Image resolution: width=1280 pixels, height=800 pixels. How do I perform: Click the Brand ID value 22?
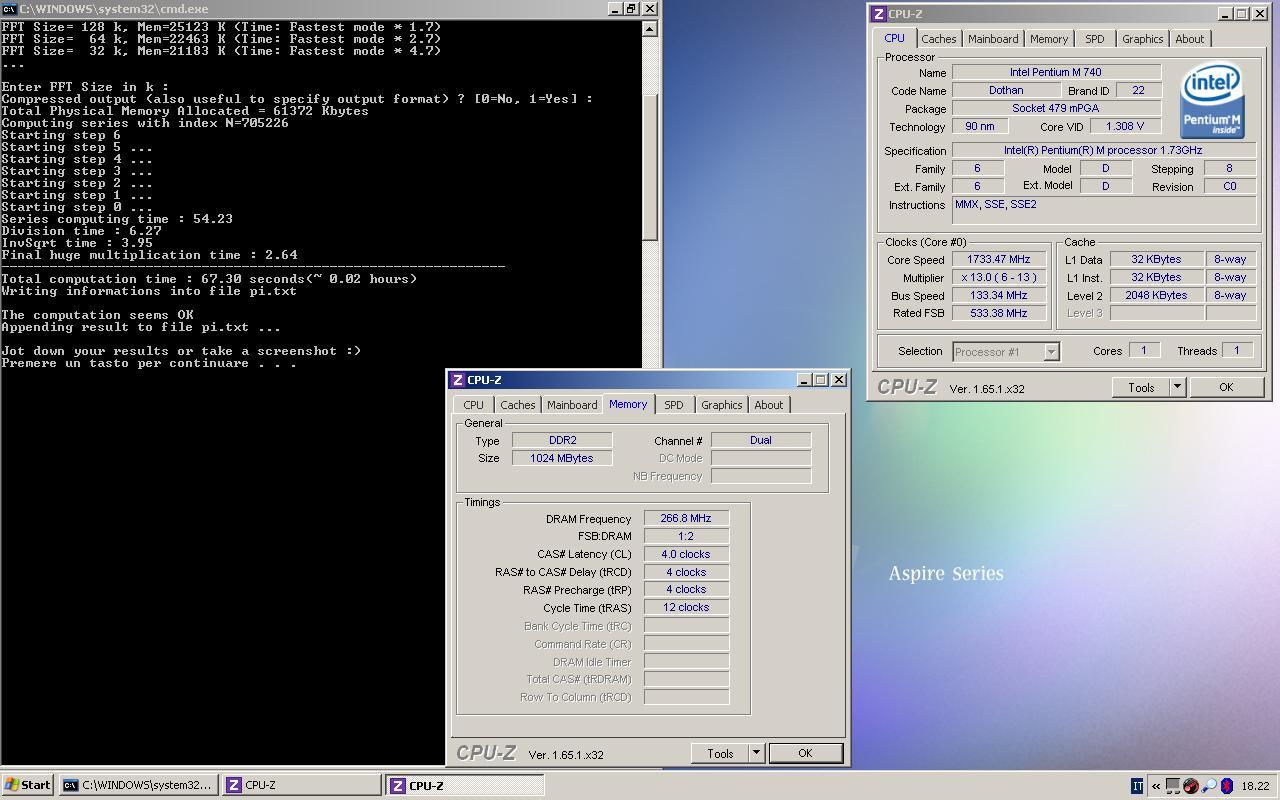click(1138, 90)
